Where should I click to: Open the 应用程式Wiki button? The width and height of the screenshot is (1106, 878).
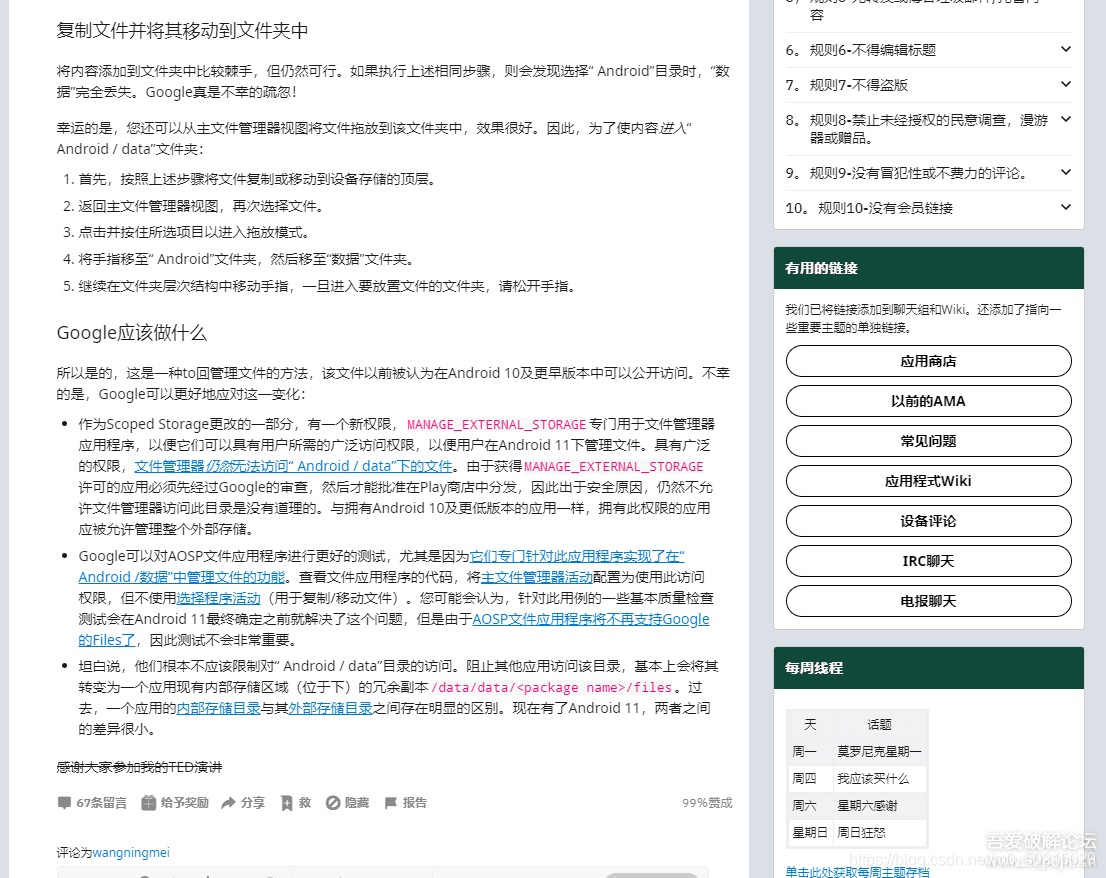928,481
